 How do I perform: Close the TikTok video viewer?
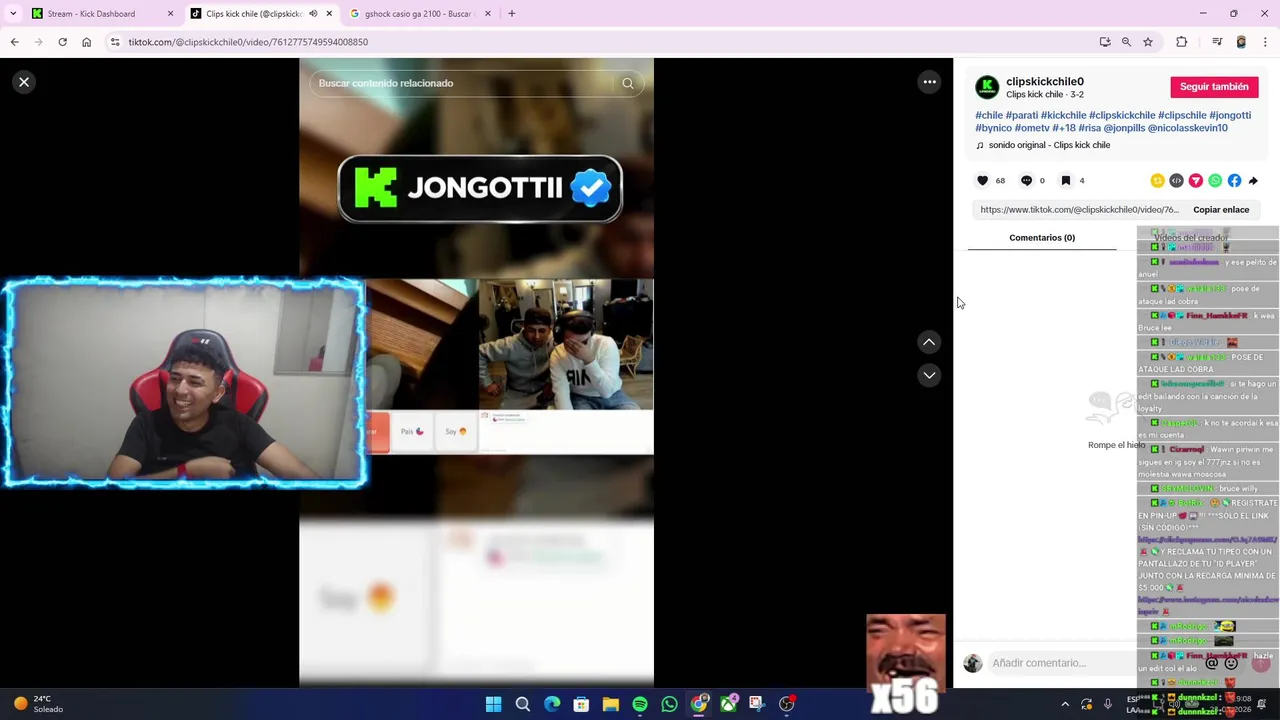click(x=24, y=82)
